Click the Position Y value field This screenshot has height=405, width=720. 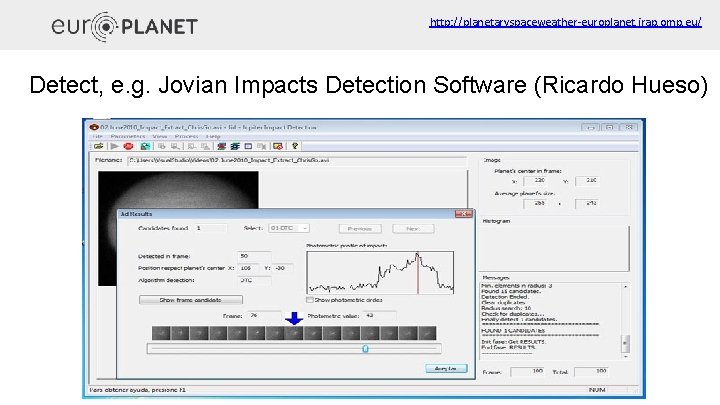pyautogui.click(x=283, y=268)
